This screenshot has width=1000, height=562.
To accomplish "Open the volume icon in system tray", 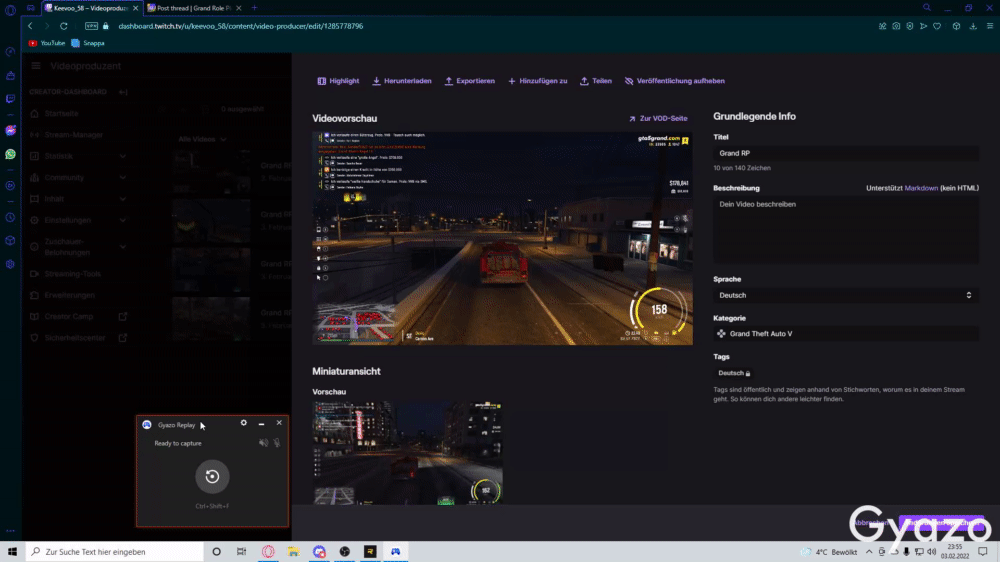I will [932, 552].
